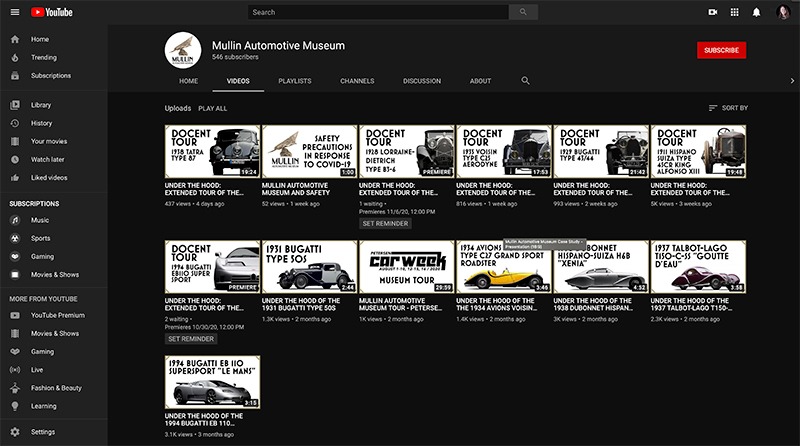Screen dimensions: 800x446
Task: Open the Sort By dropdown
Action: [x=728, y=108]
